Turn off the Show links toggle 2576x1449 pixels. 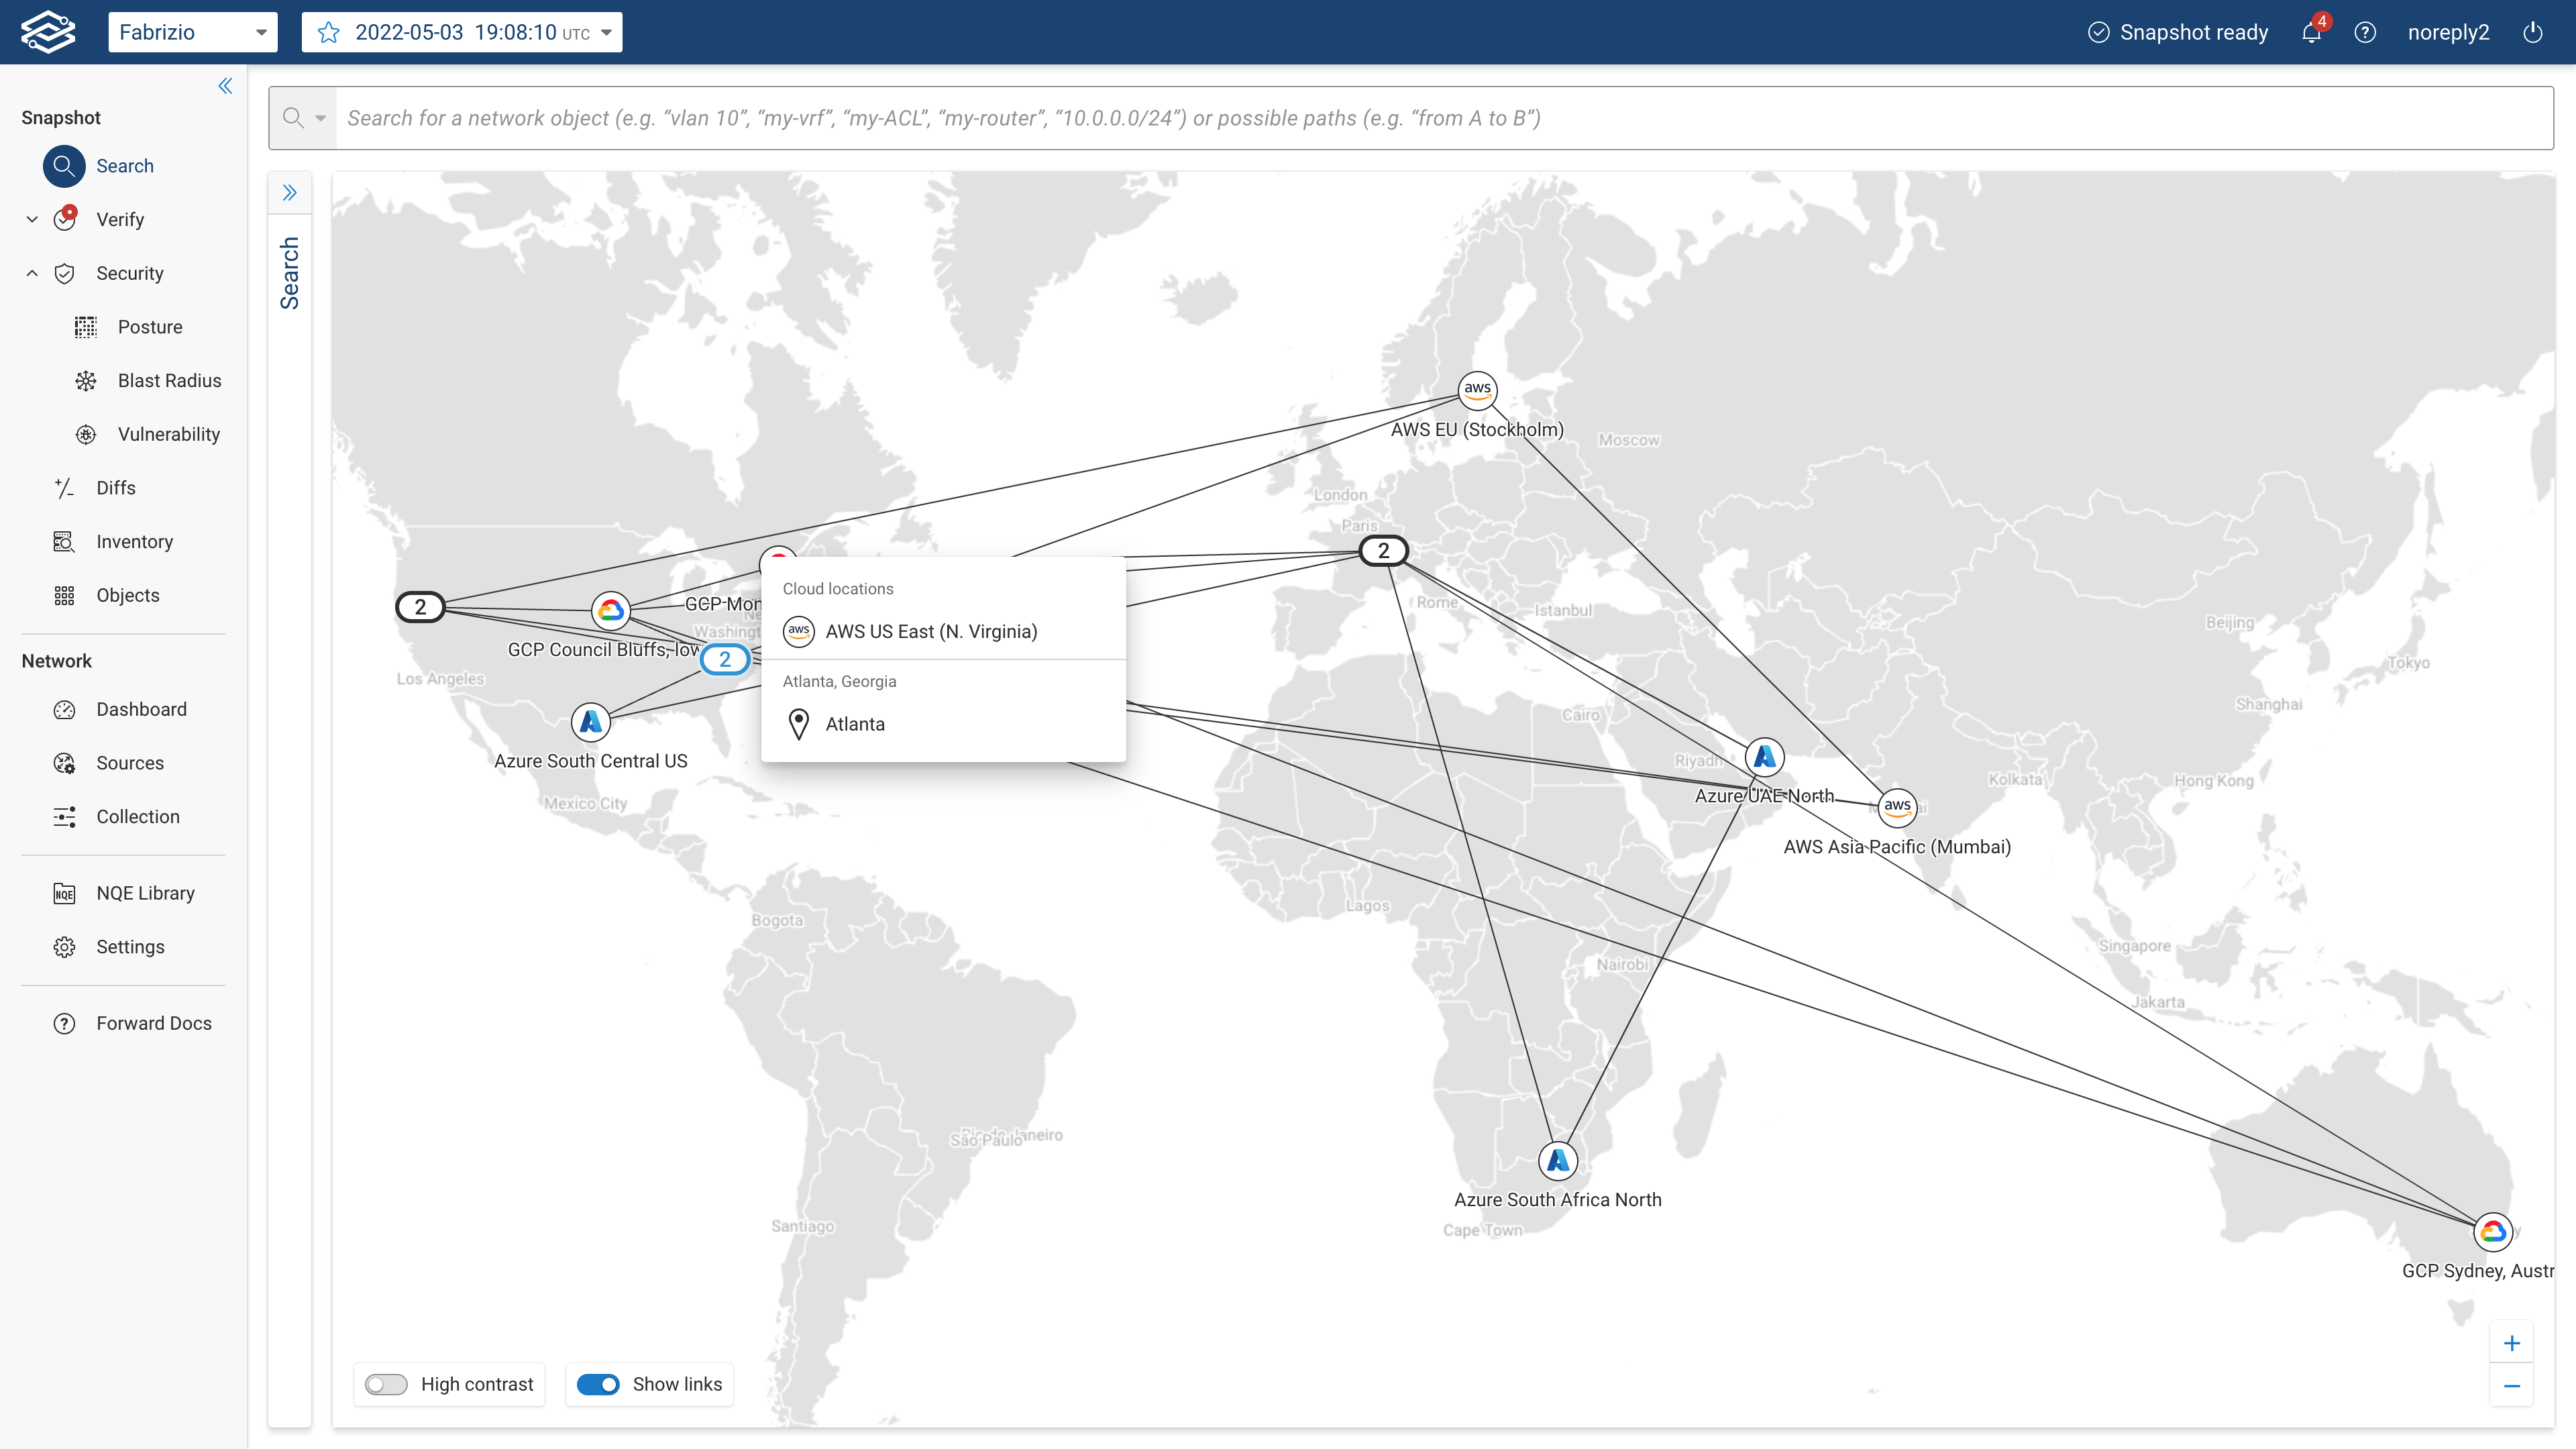tap(598, 1384)
